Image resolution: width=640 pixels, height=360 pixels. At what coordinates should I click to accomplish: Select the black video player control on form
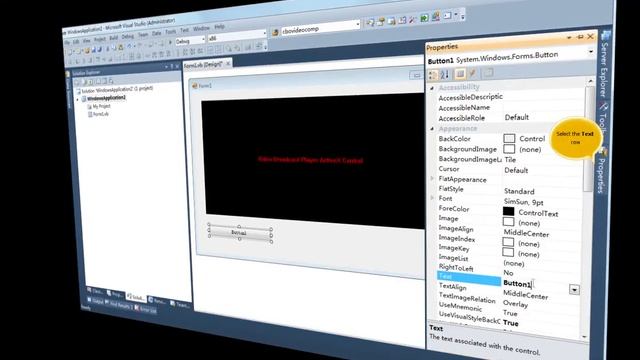pyautogui.click(x=313, y=160)
